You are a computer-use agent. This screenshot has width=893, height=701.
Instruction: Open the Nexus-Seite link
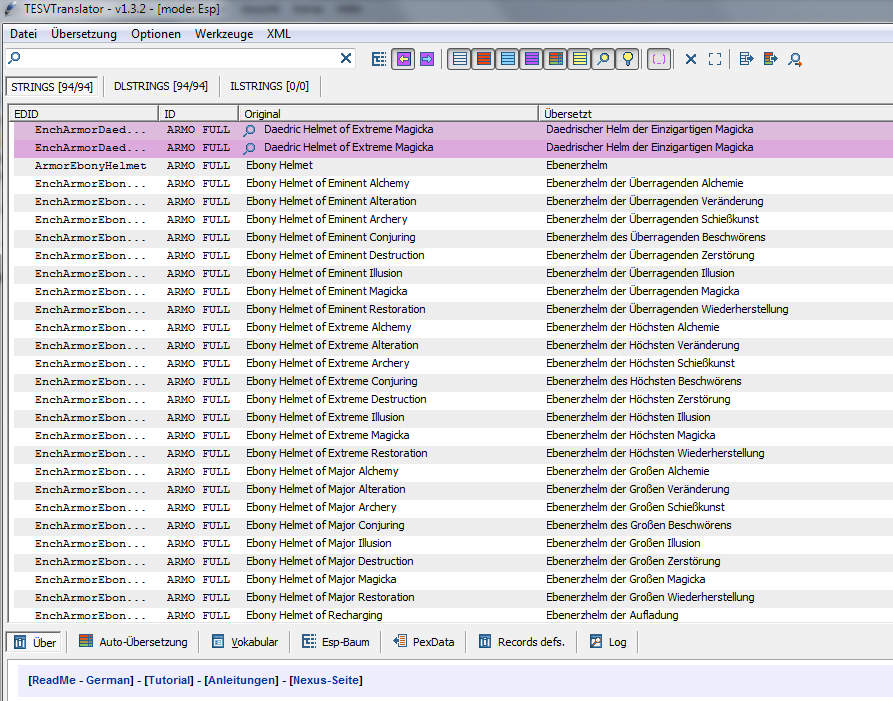[326, 680]
